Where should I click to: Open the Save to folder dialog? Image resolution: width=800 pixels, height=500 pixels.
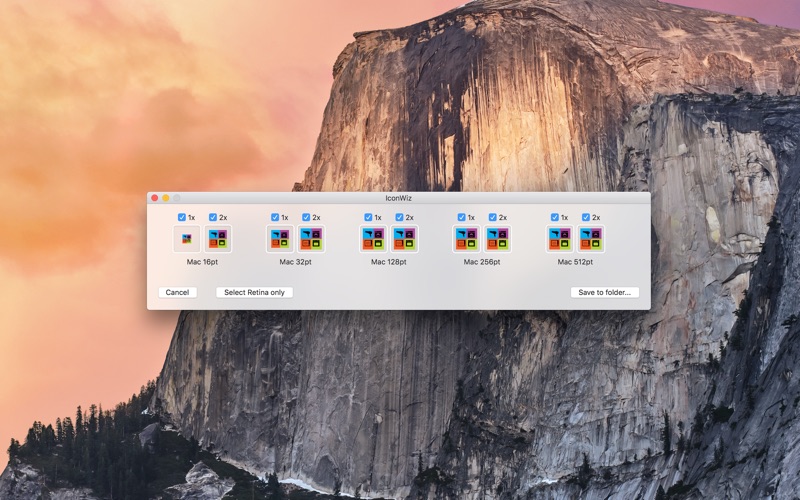click(605, 292)
